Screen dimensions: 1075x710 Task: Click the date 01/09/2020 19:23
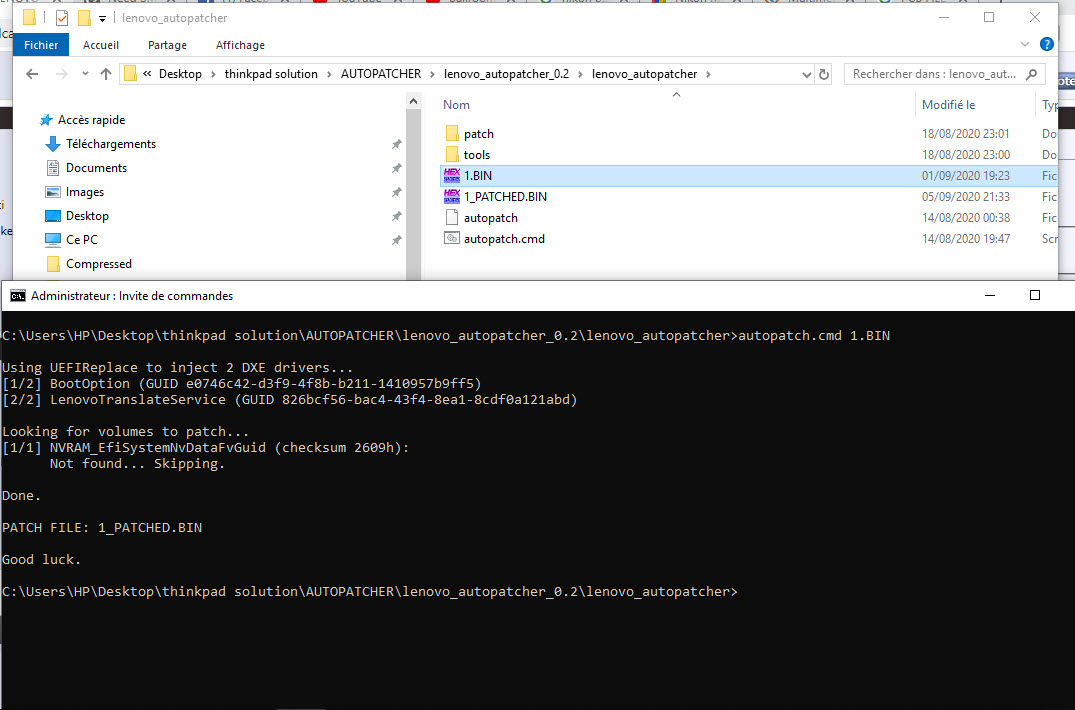pos(965,176)
